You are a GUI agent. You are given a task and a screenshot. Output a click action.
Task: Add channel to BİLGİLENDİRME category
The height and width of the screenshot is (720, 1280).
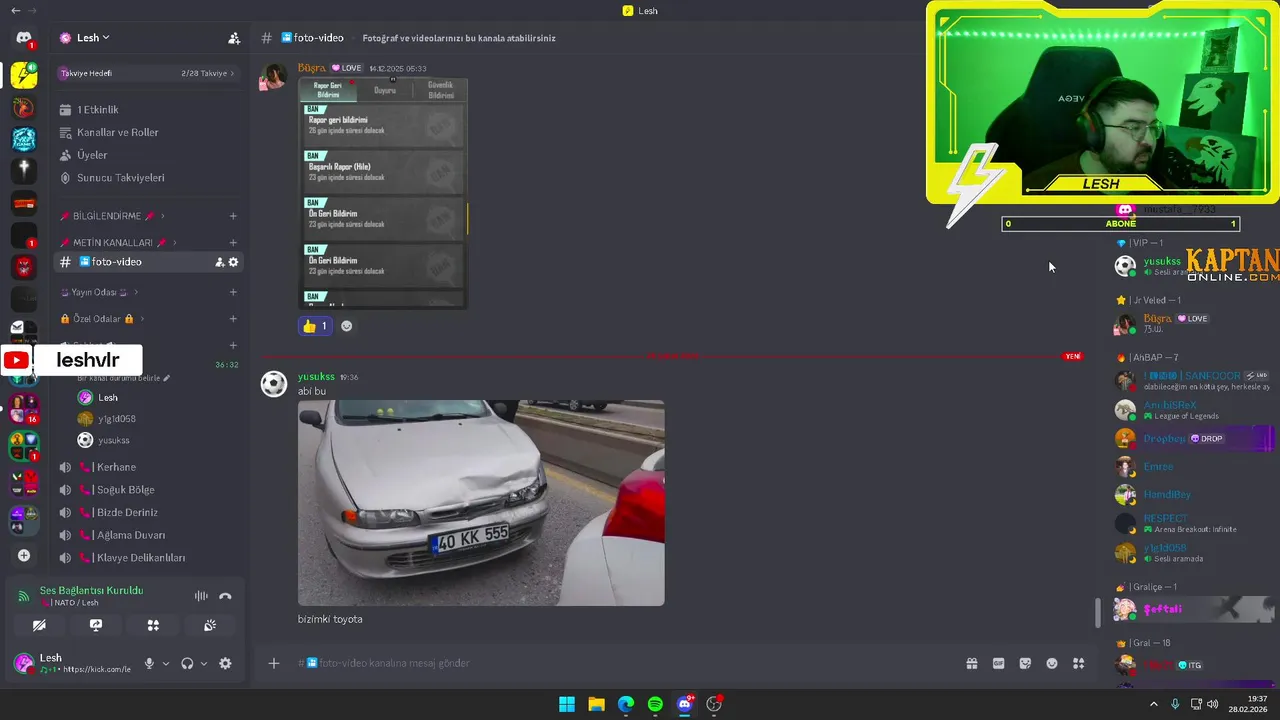click(x=233, y=216)
